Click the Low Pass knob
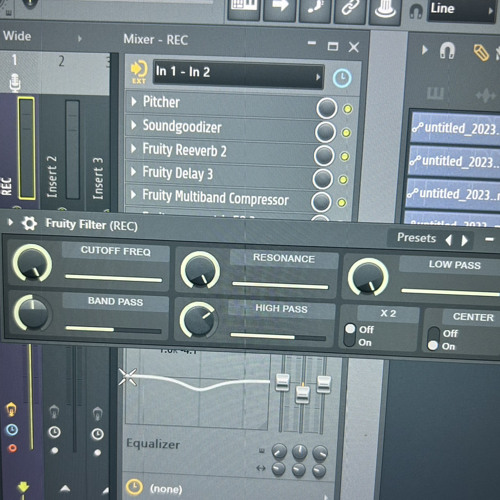 (368, 277)
